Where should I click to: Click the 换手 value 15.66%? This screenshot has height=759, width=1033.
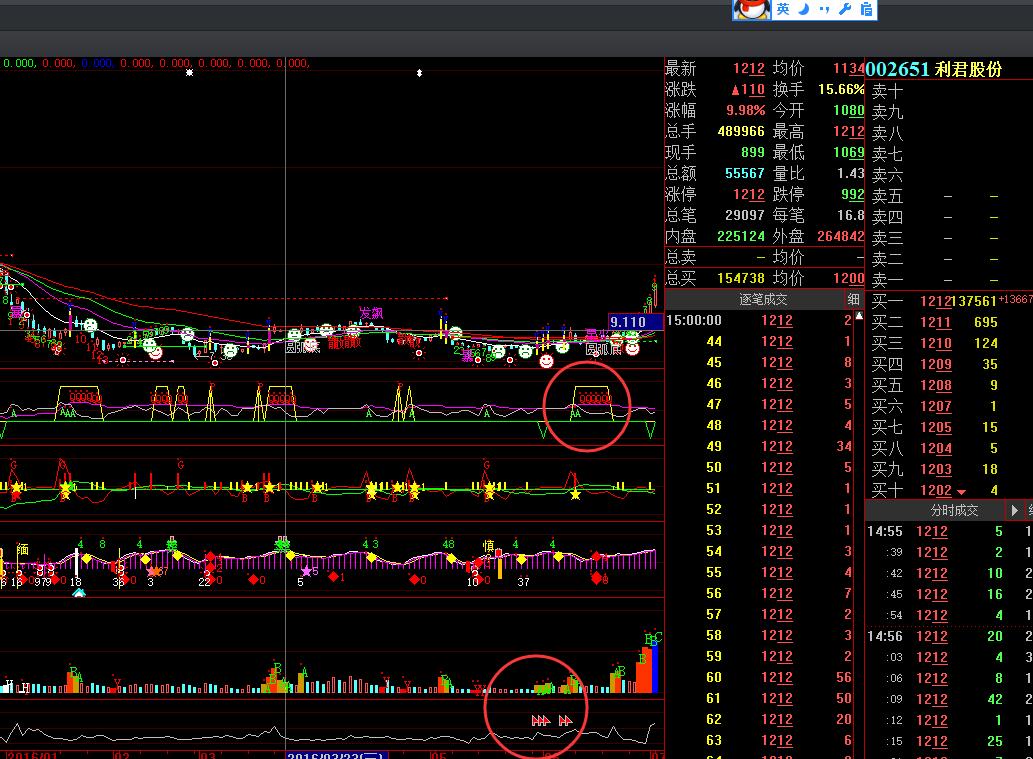[841, 89]
